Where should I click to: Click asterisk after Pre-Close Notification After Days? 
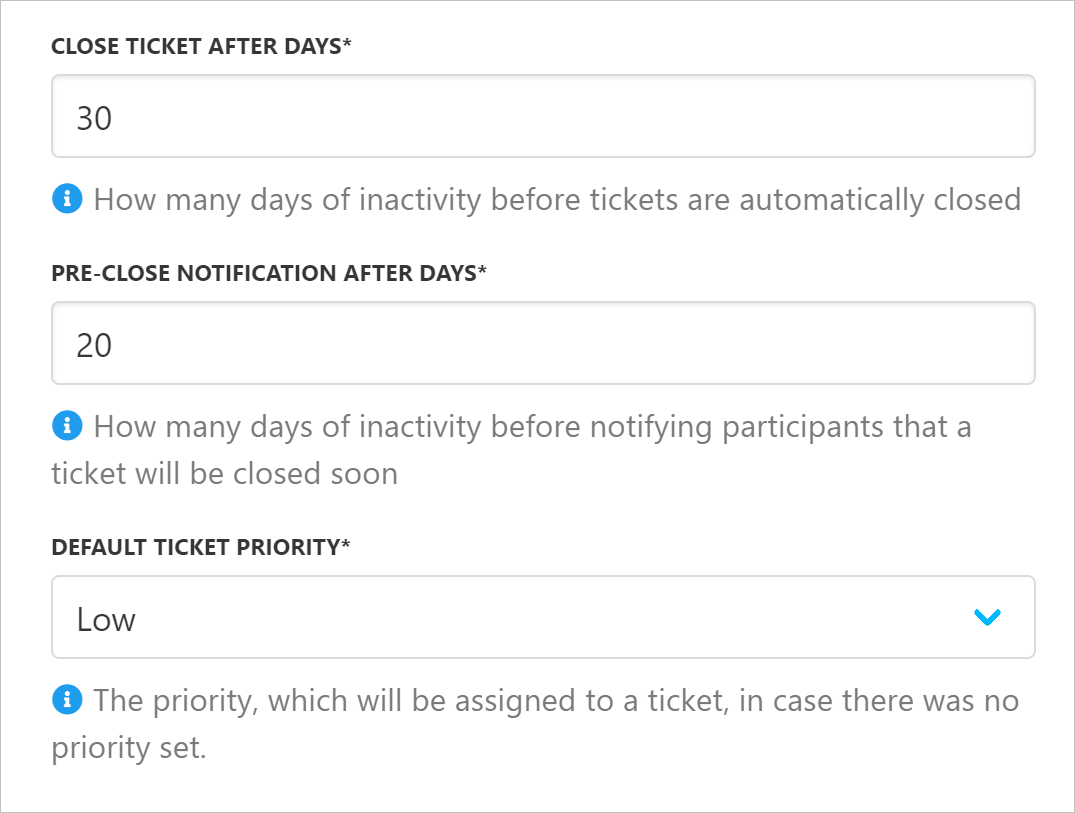482,273
